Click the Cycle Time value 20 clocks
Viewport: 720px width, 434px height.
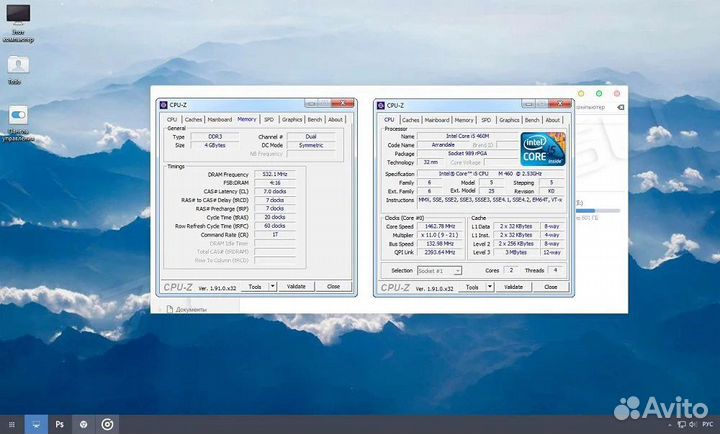(275, 217)
